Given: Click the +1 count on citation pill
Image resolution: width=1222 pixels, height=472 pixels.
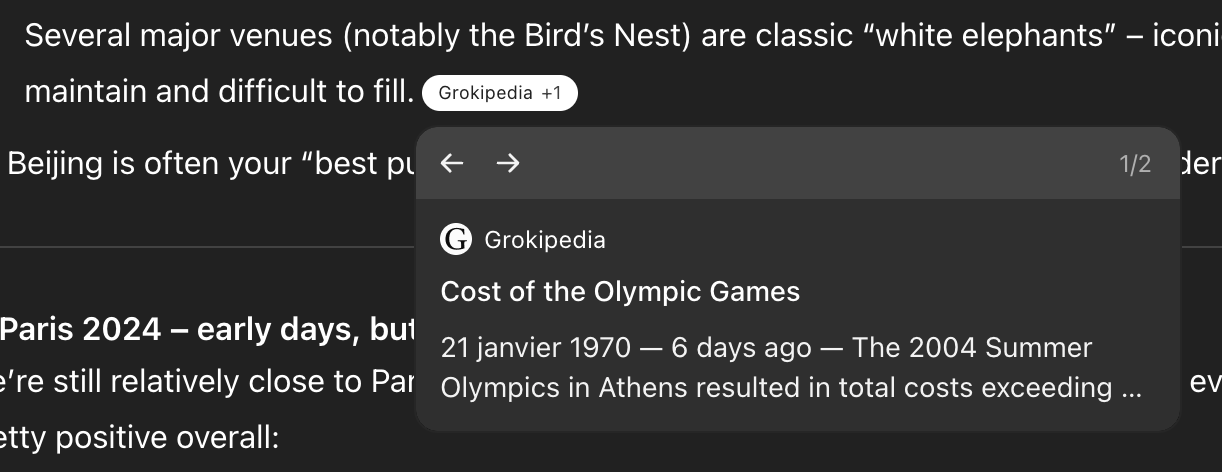Looking at the screenshot, I should click(x=552, y=94).
